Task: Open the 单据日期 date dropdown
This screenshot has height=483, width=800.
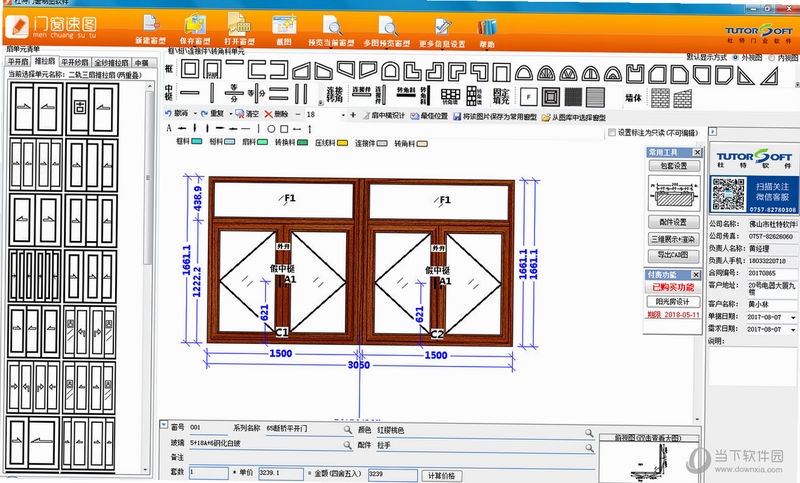Action: pyautogui.click(x=793, y=317)
